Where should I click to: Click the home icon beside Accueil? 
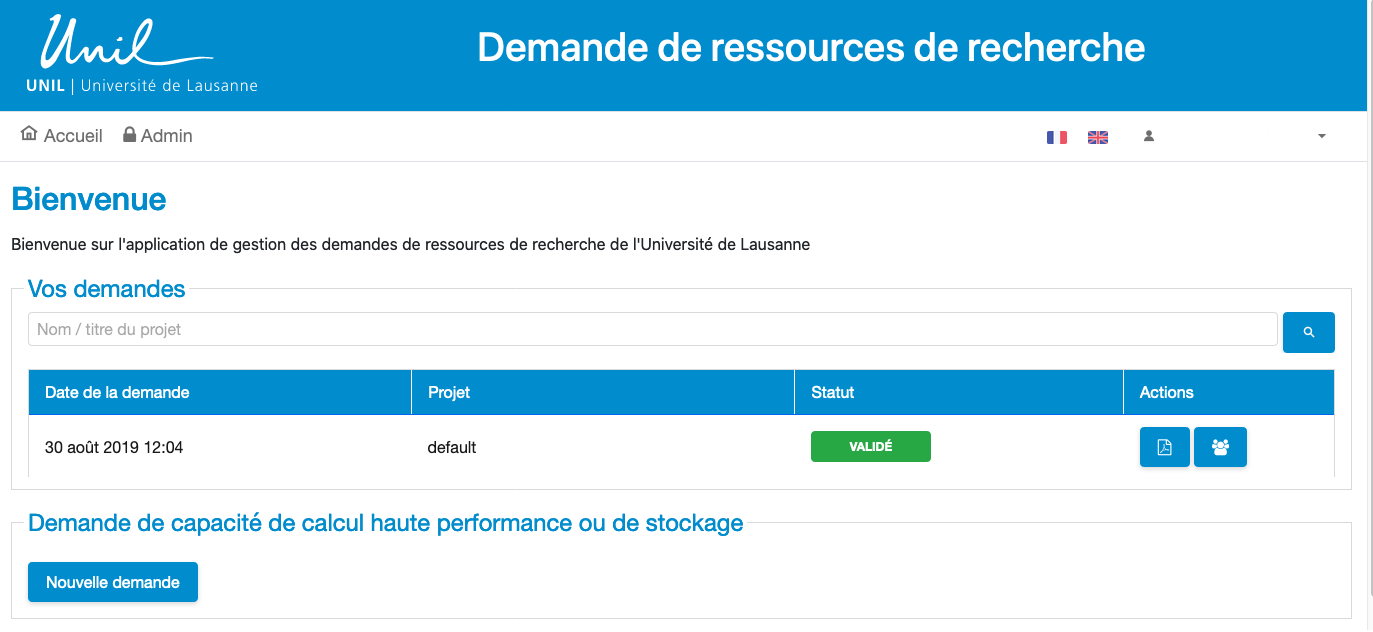pyautogui.click(x=29, y=134)
